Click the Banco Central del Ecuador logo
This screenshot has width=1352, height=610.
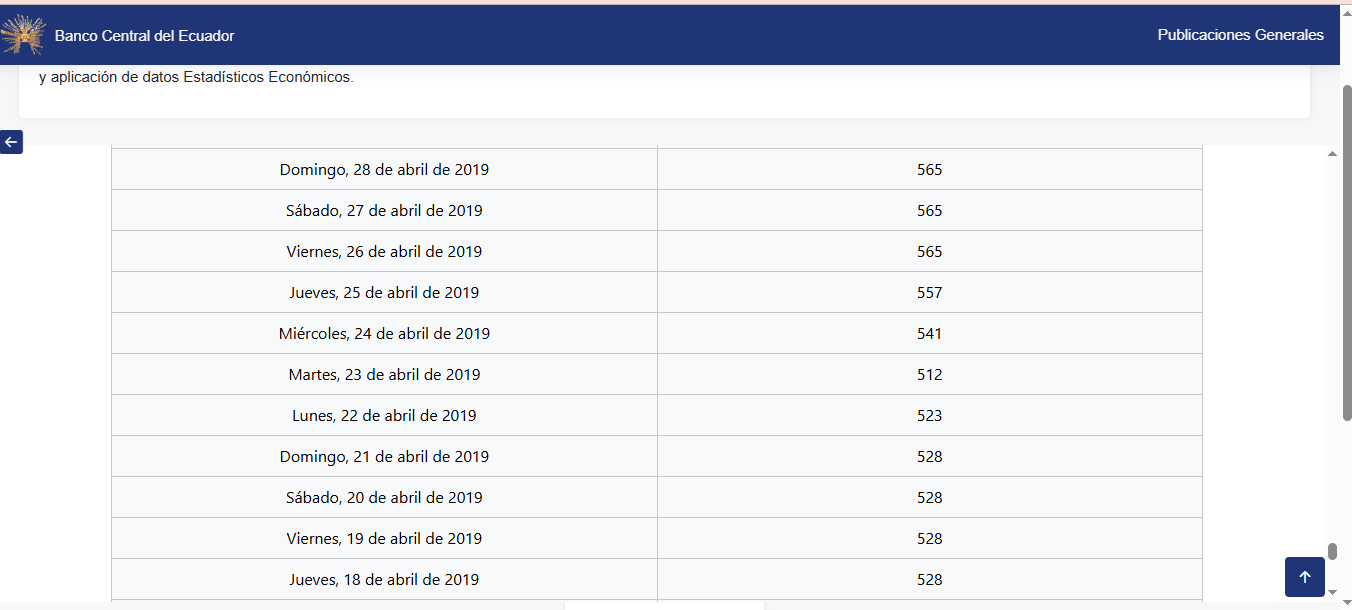coord(22,36)
